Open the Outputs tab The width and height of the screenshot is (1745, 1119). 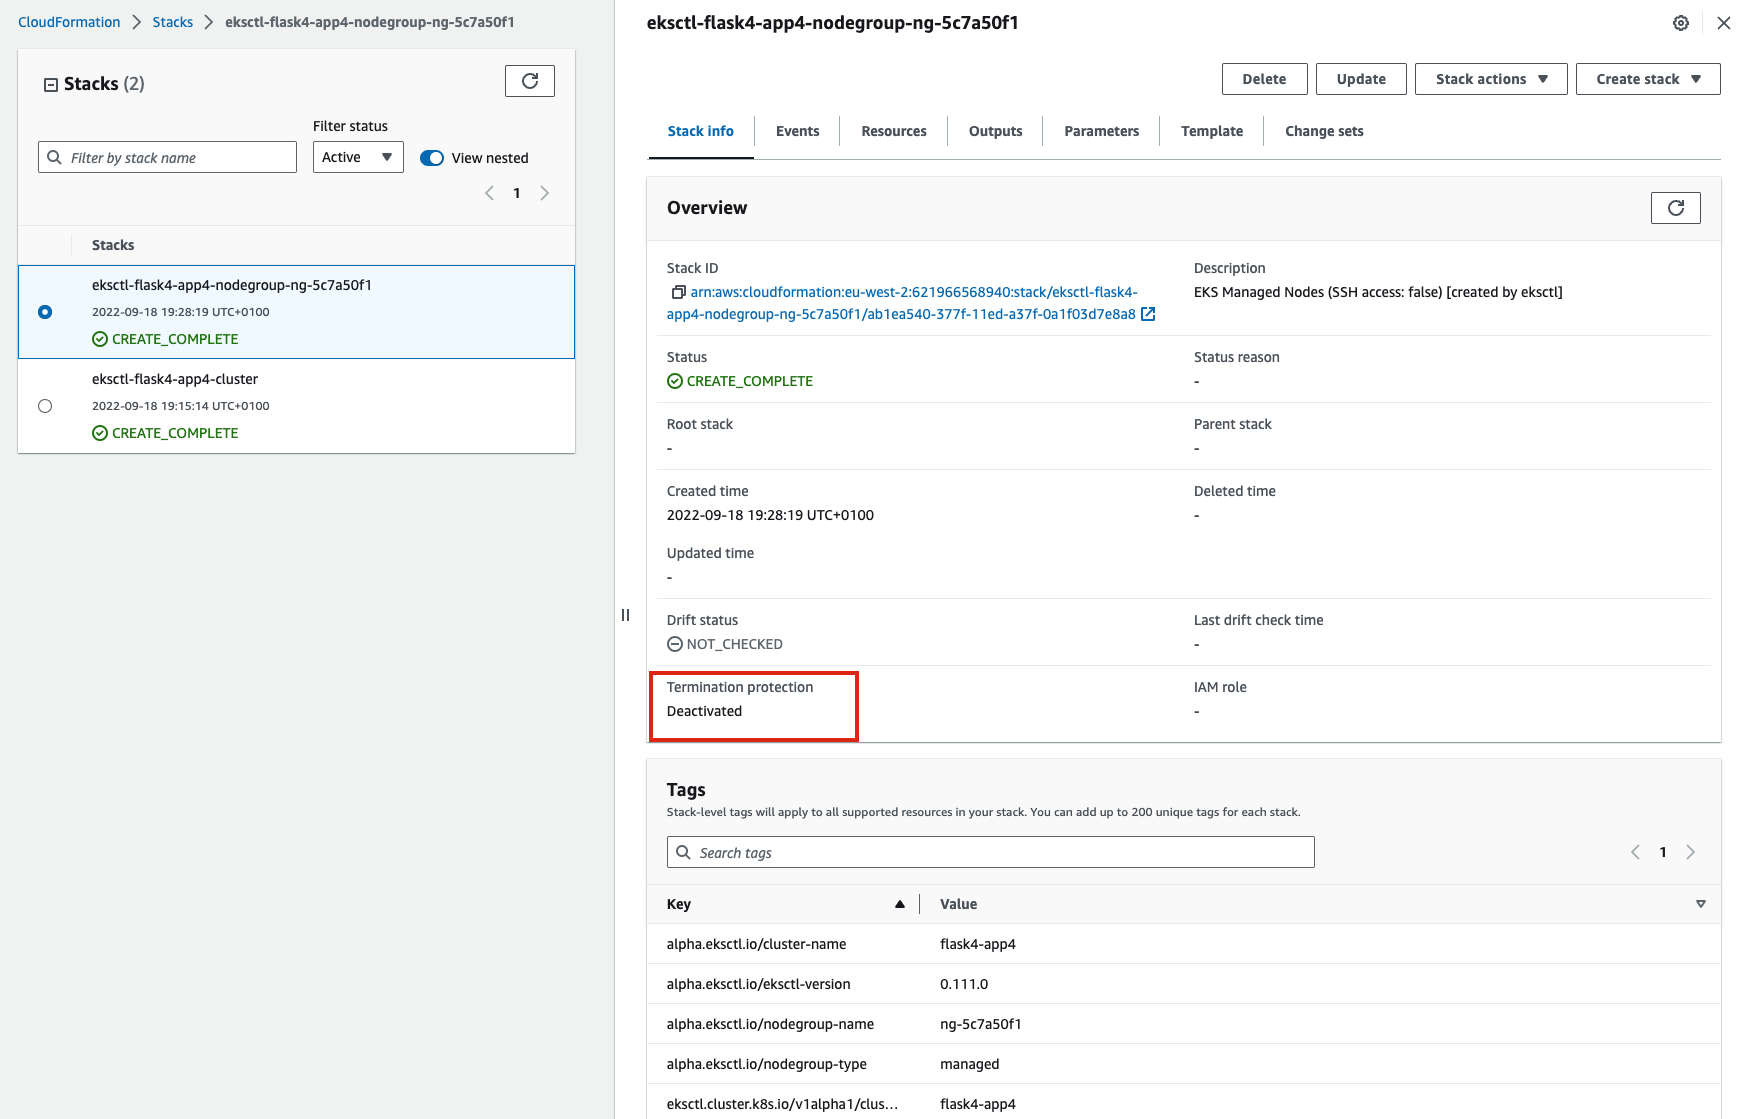[996, 131]
